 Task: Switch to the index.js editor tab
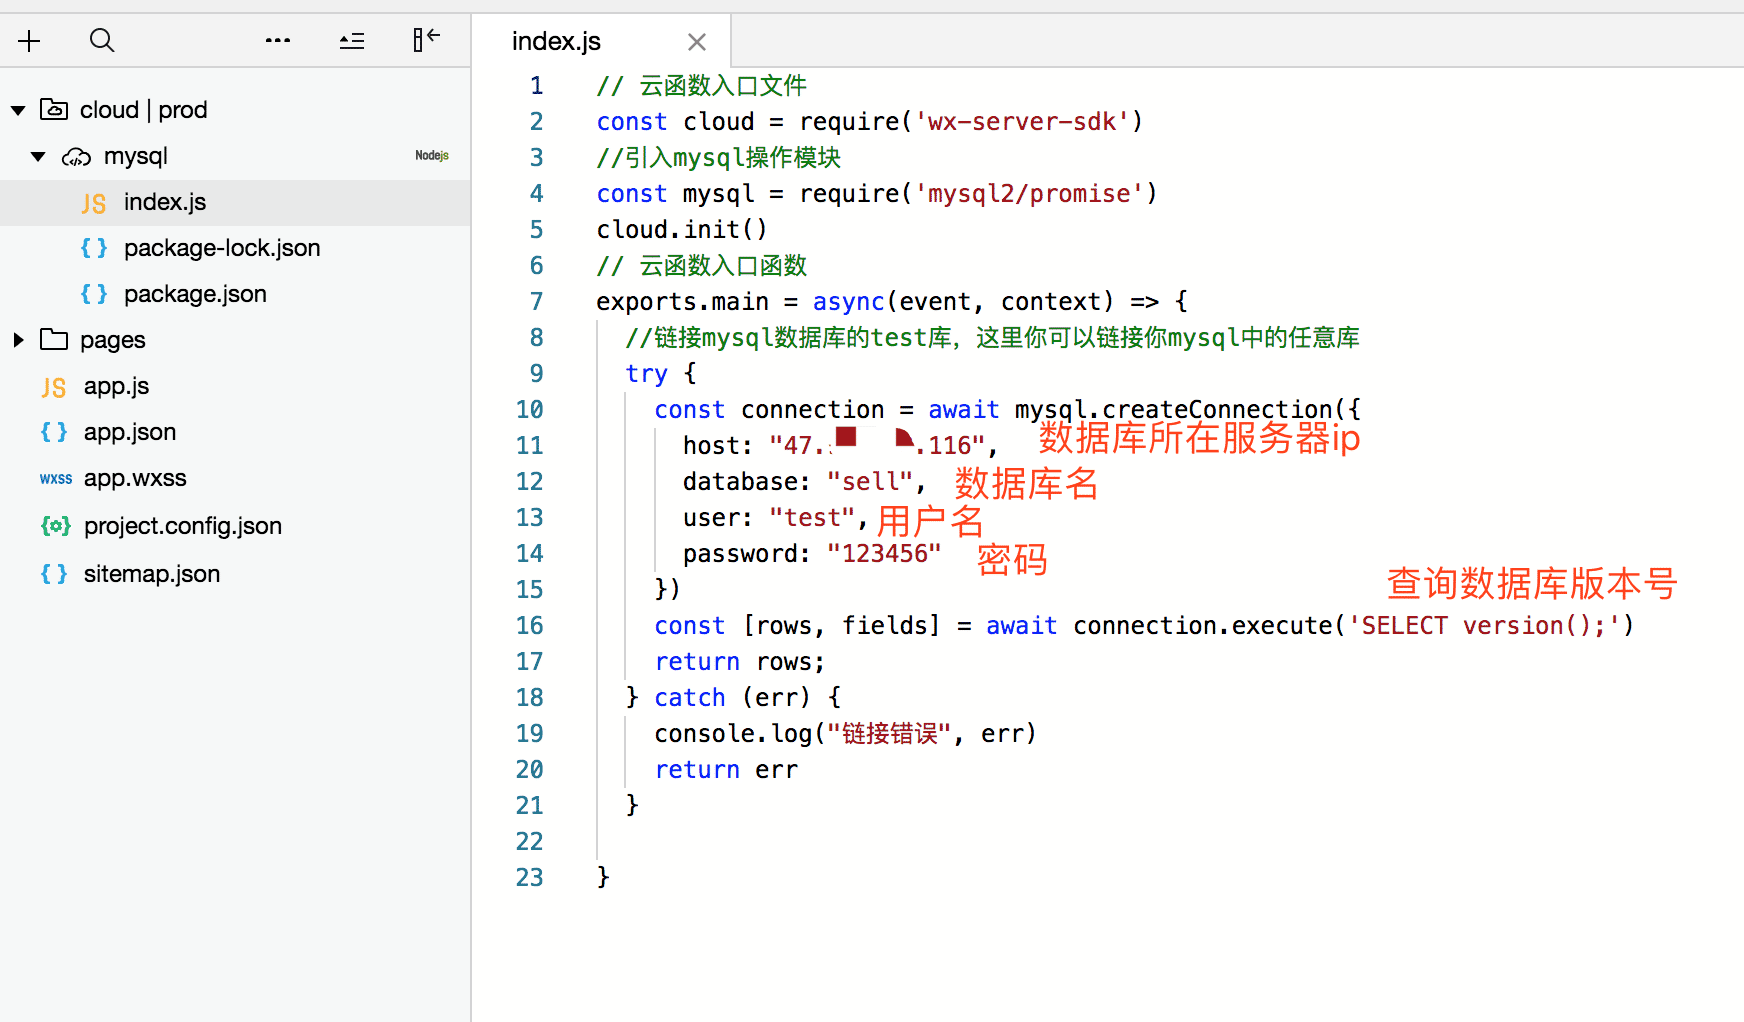[x=557, y=41]
